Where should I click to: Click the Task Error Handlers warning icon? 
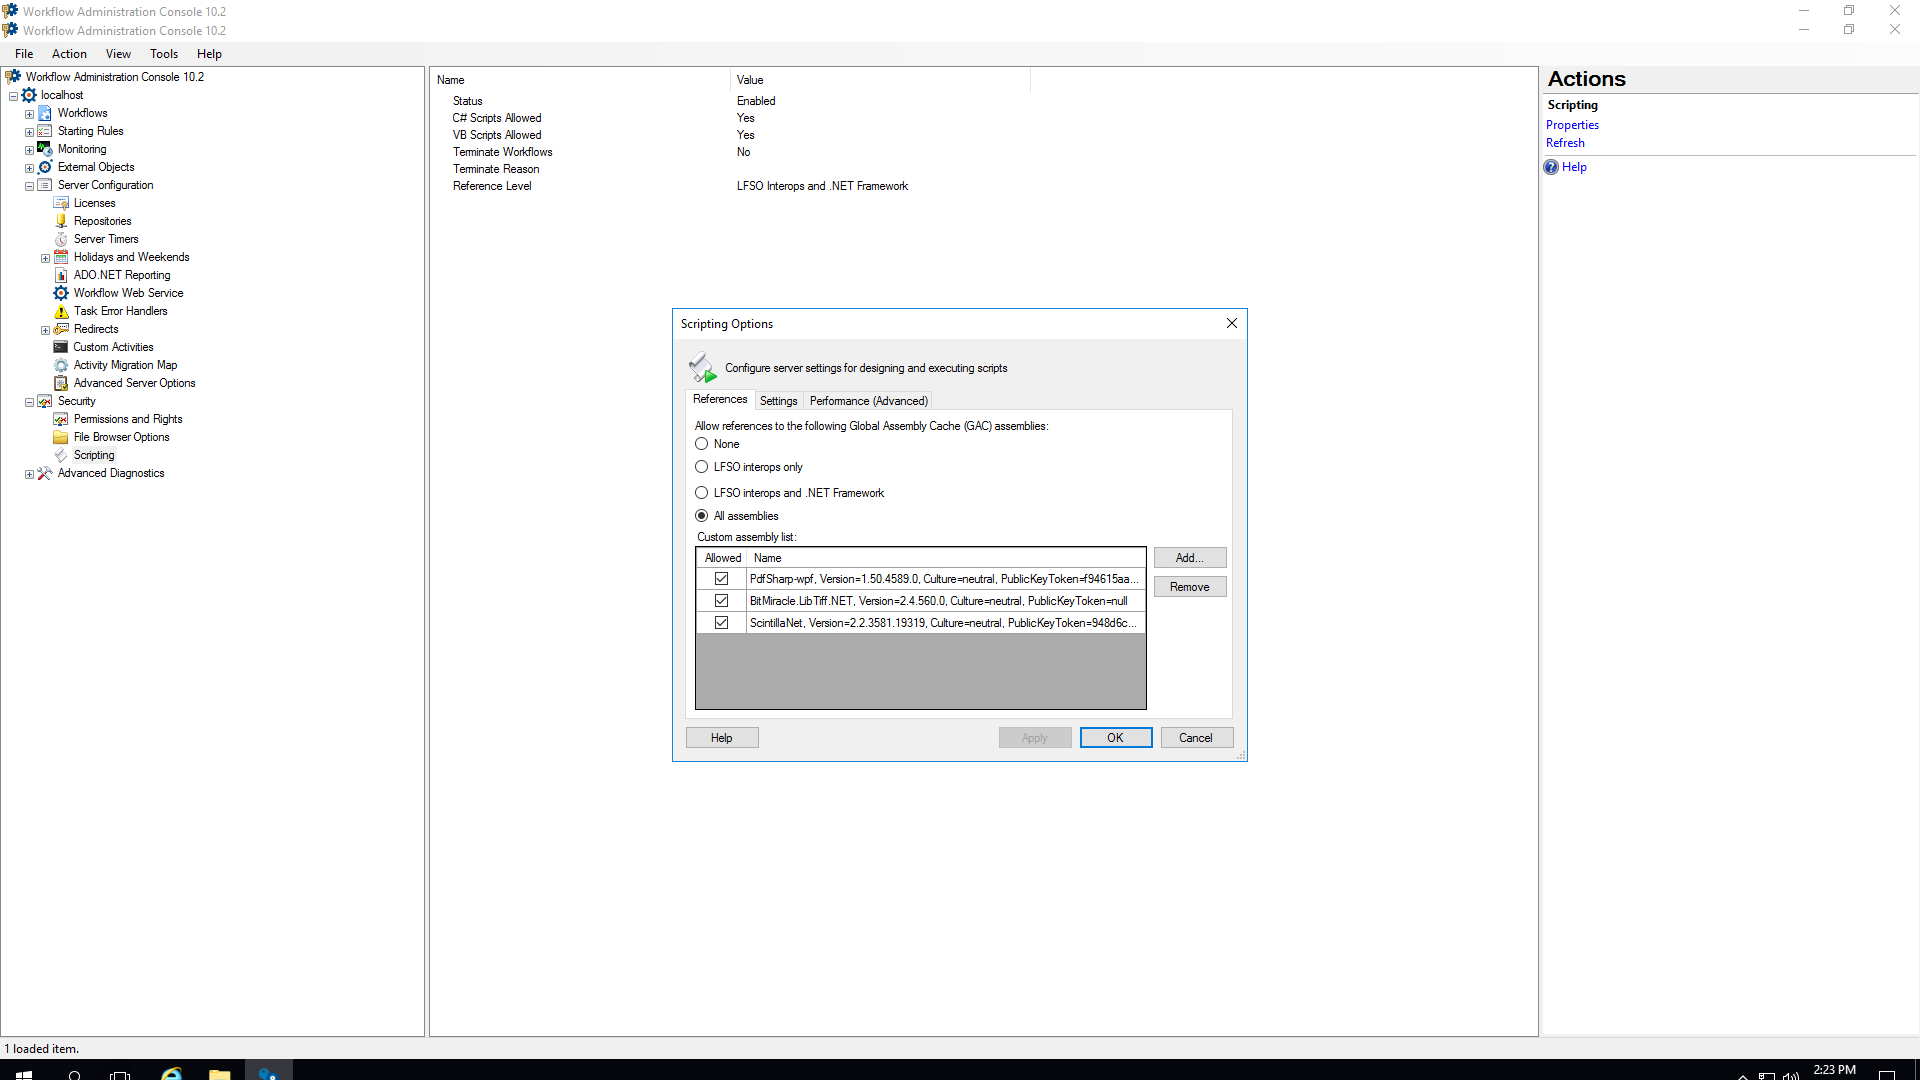click(x=61, y=312)
